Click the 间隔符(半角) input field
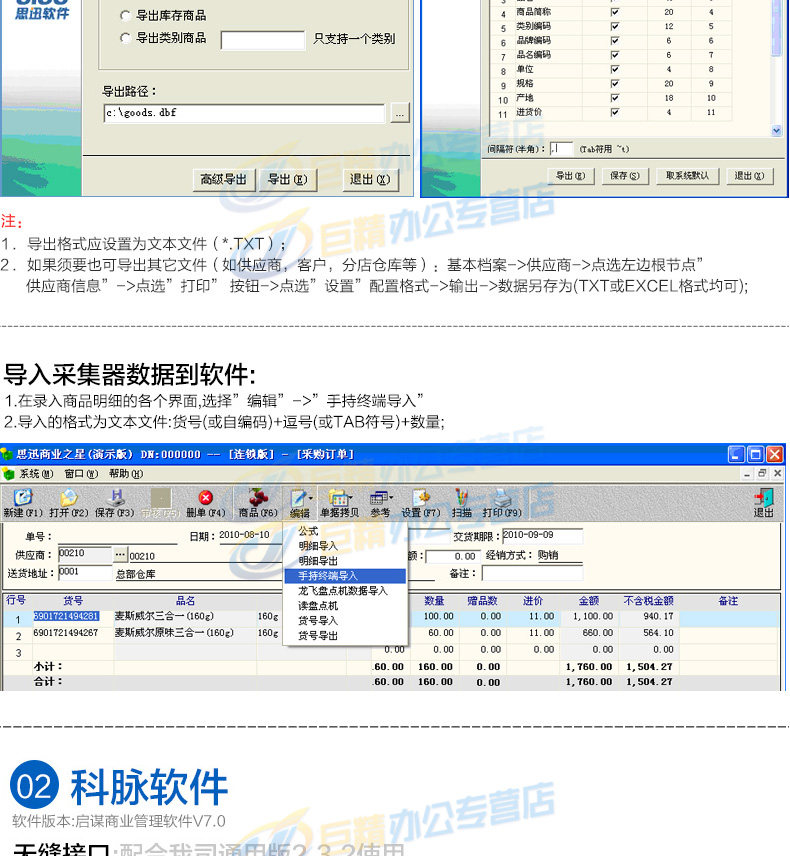The width and height of the screenshot is (790, 856). coord(561,148)
